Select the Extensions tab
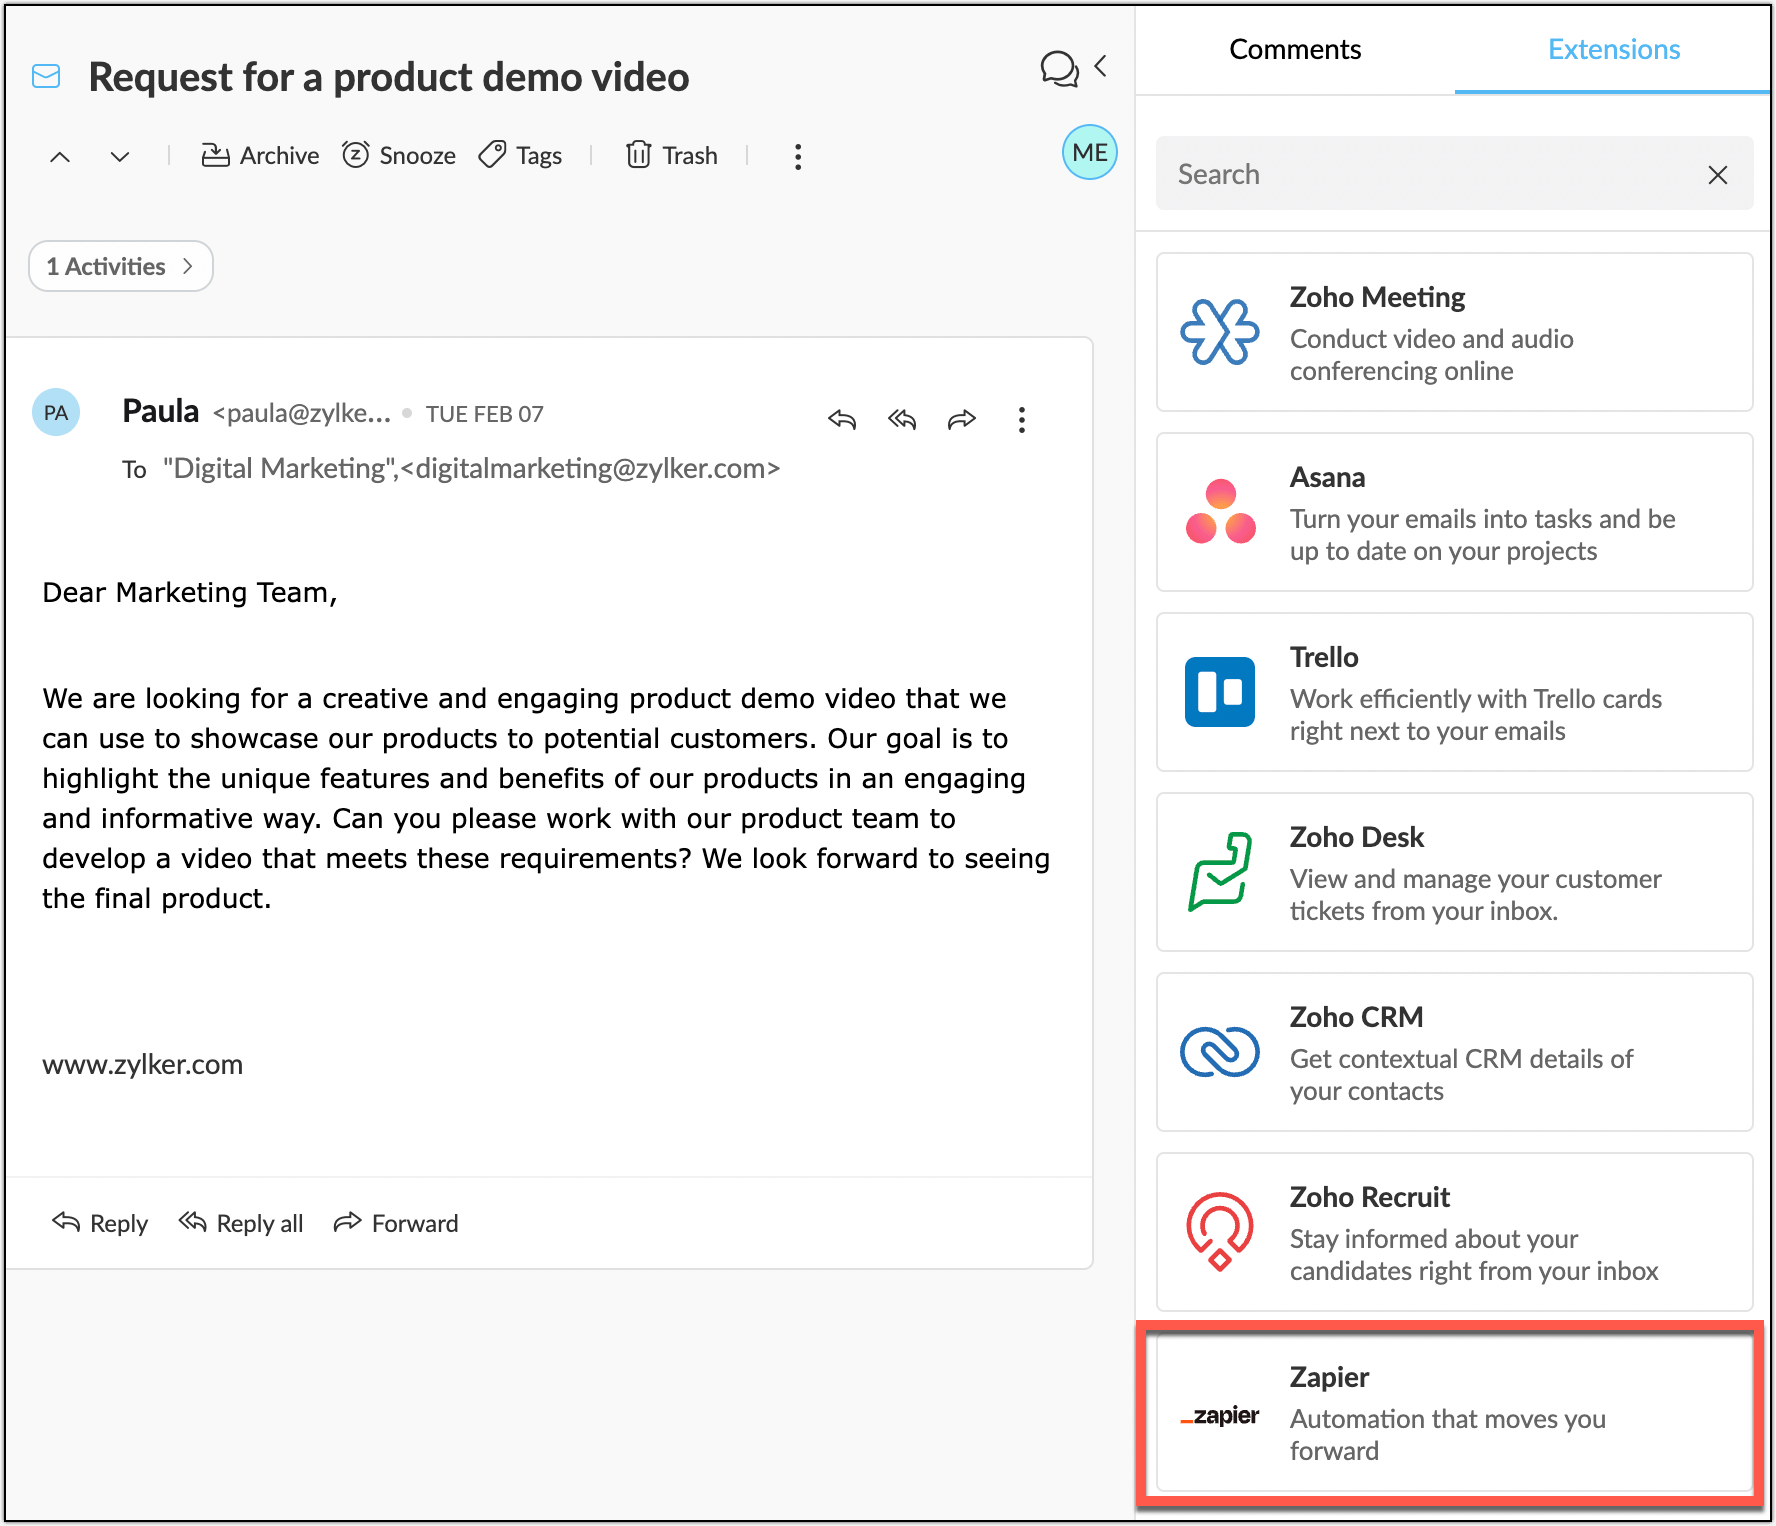The width and height of the screenshot is (1776, 1526). point(1613,49)
